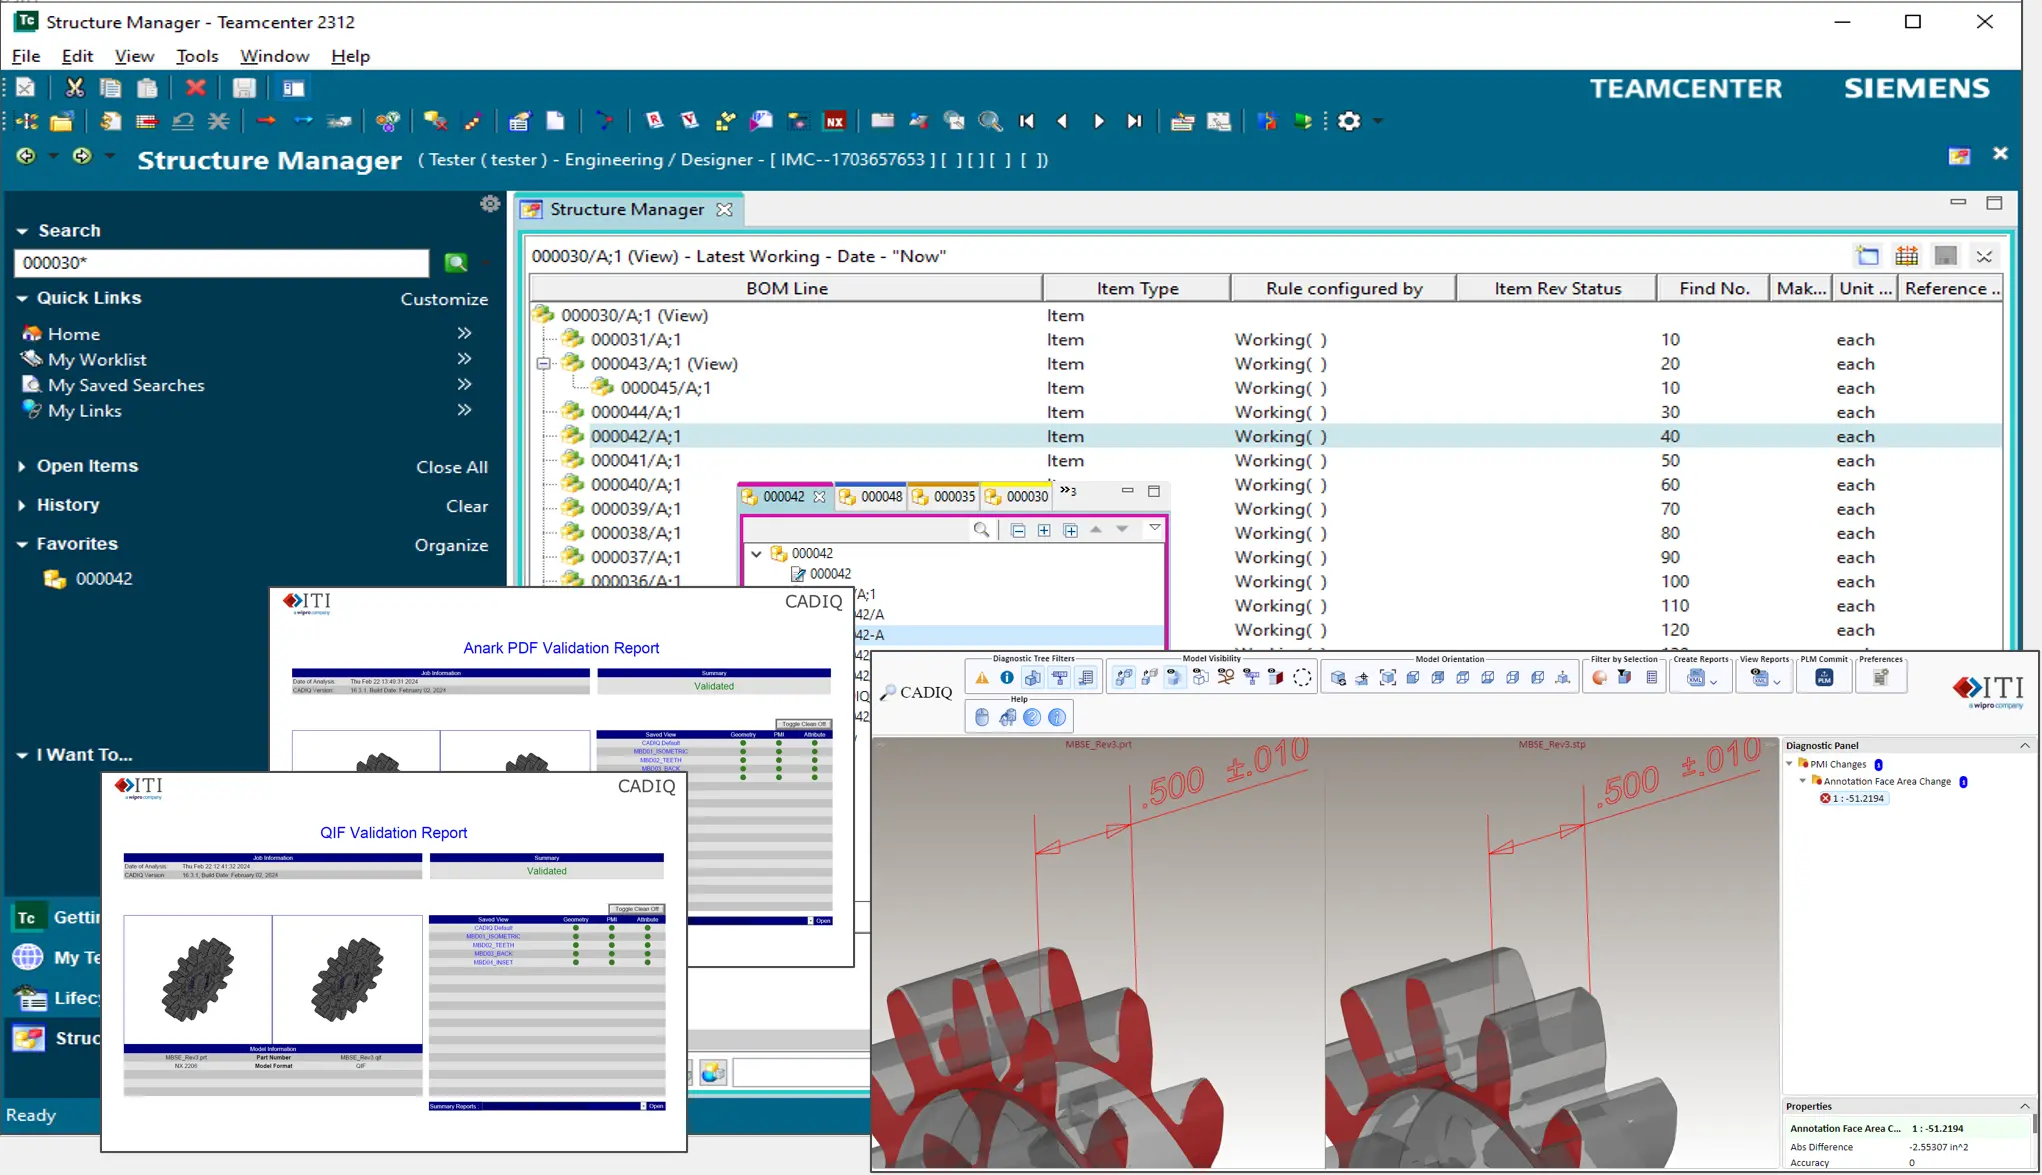This screenshot has height=1175, width=2042.
Task: Expand the History section
Action: tap(22, 505)
